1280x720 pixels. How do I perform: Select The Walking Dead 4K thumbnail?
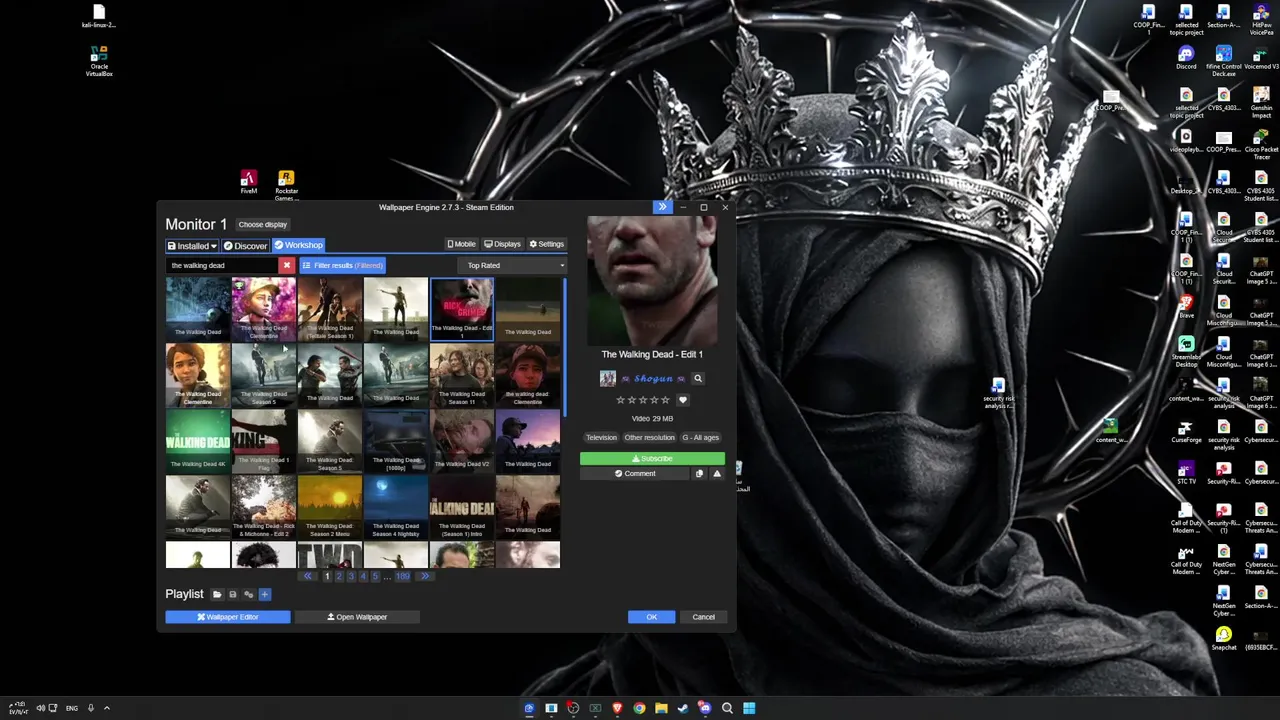click(x=198, y=440)
